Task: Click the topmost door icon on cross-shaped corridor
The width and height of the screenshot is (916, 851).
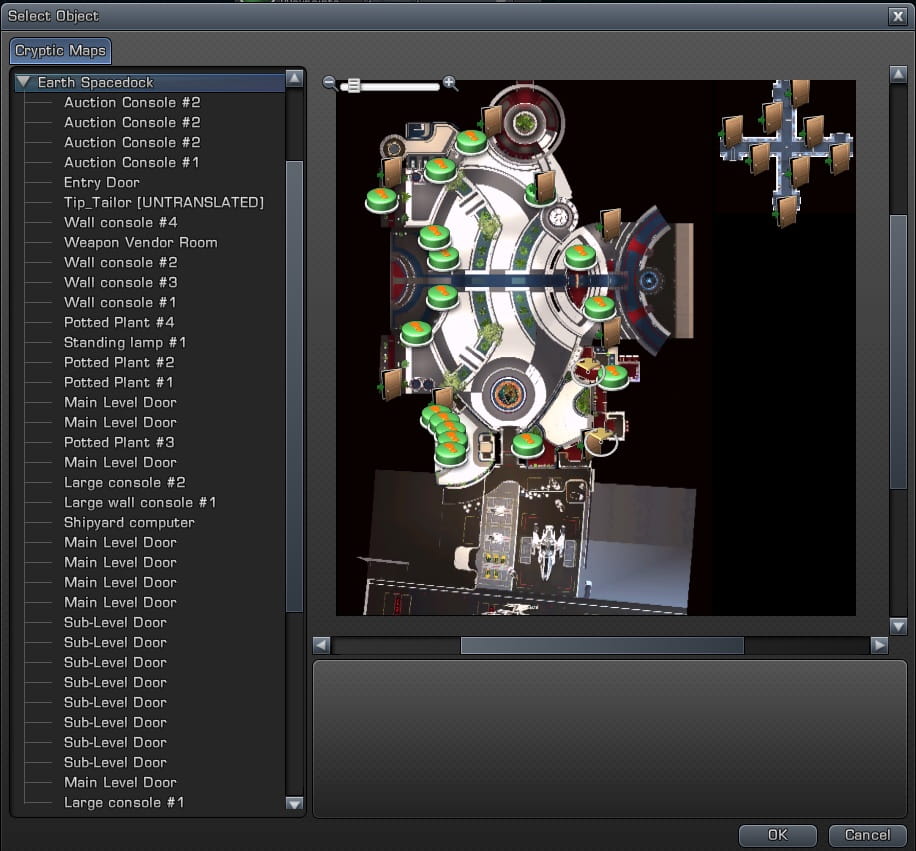Action: click(800, 93)
